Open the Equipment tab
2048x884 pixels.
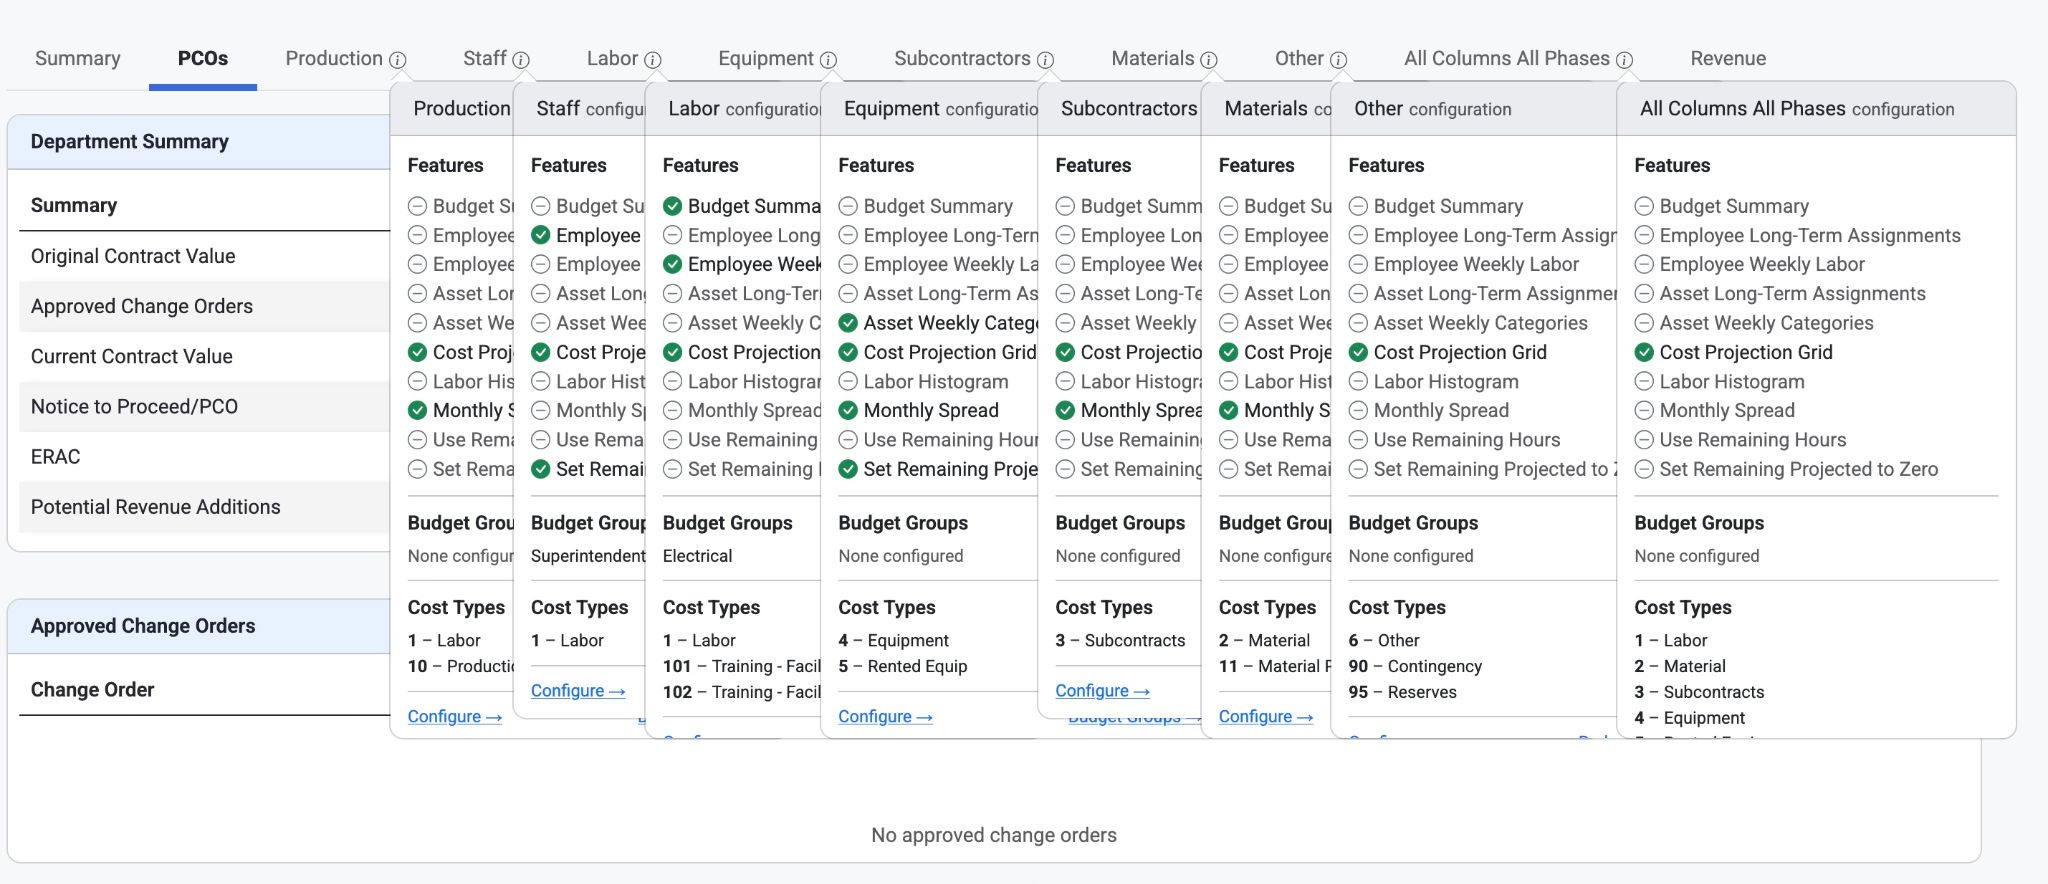pyautogui.click(x=766, y=58)
